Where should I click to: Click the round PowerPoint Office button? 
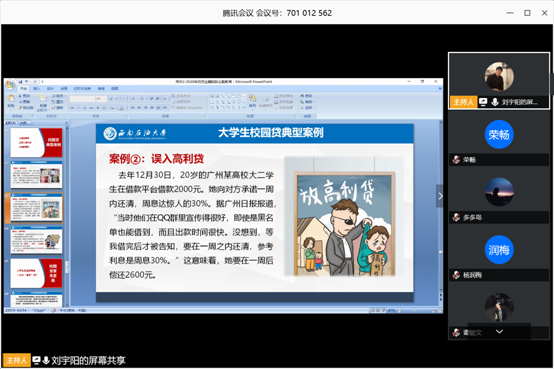pos(10,85)
